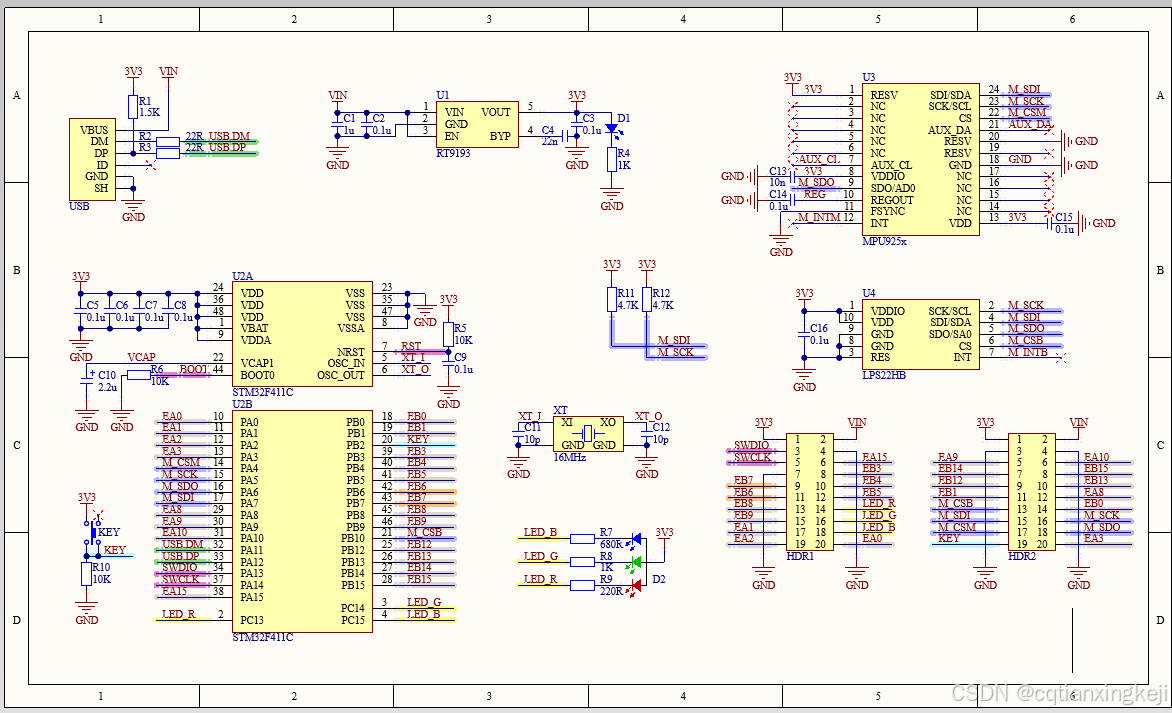Click the M_INTB net label on LPS22HB
Image resolution: width=1172 pixels, height=713 pixels.
point(1028,352)
